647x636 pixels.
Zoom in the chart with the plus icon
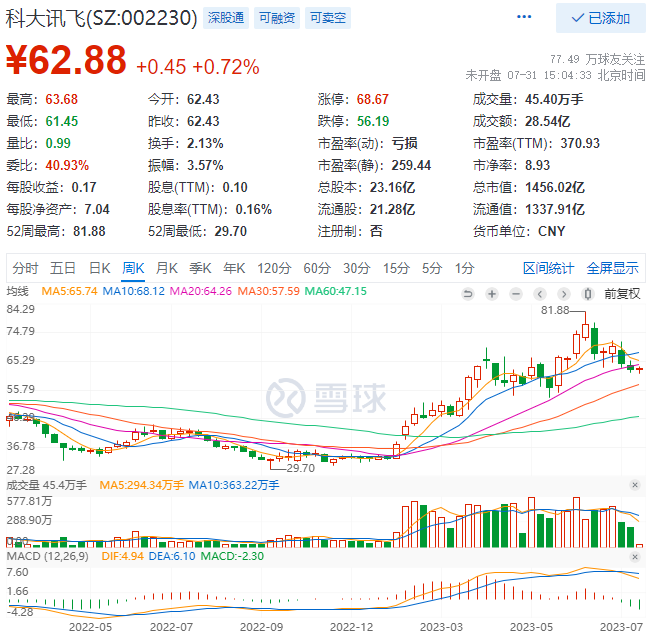[491, 292]
